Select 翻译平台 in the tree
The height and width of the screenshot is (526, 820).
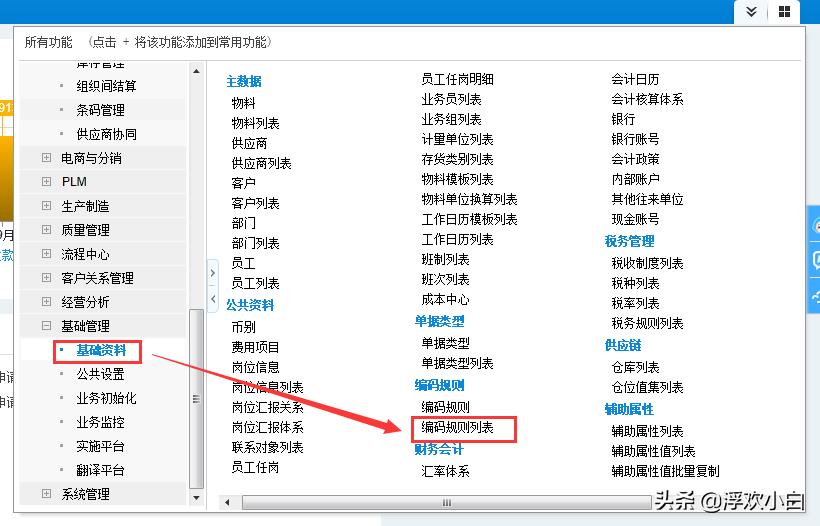[100, 471]
